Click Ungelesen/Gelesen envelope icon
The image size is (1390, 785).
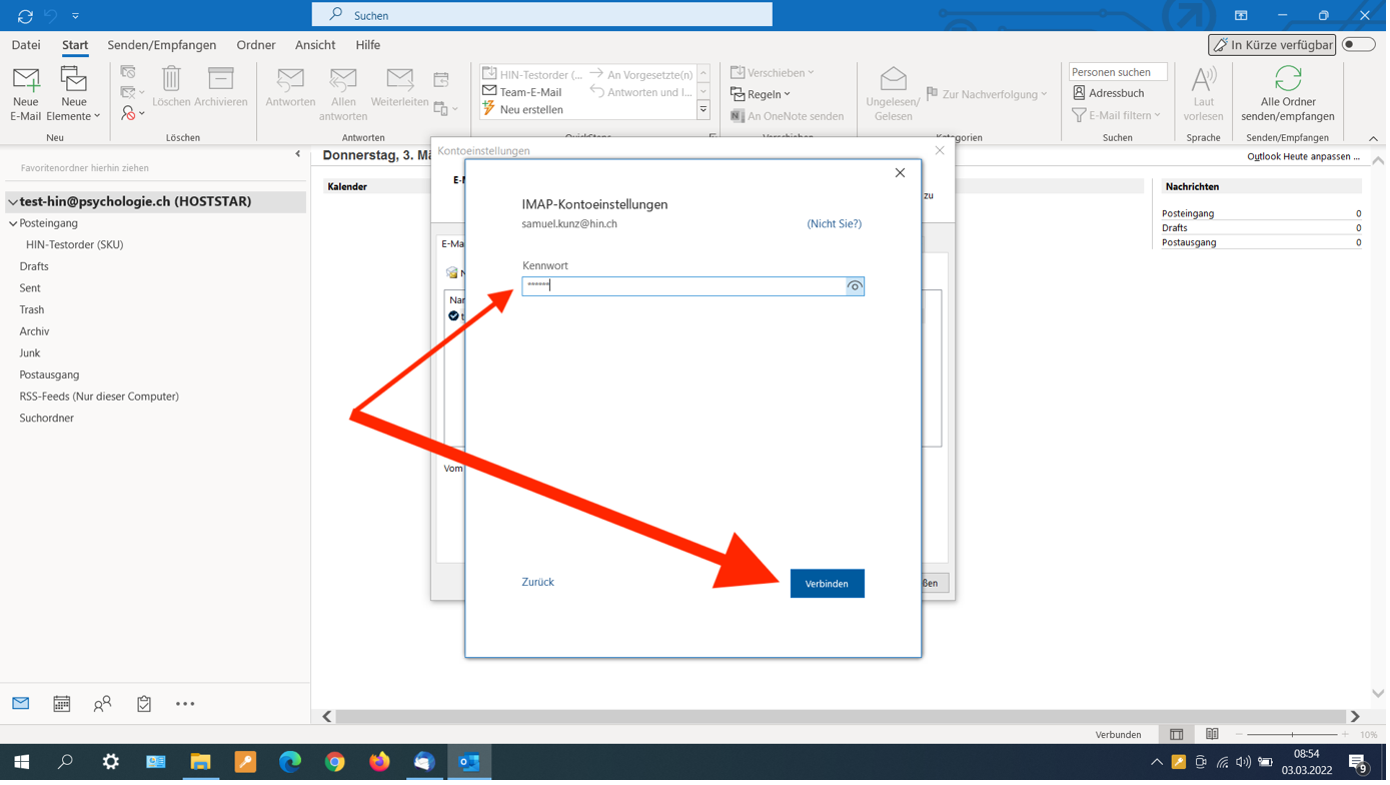893,79
